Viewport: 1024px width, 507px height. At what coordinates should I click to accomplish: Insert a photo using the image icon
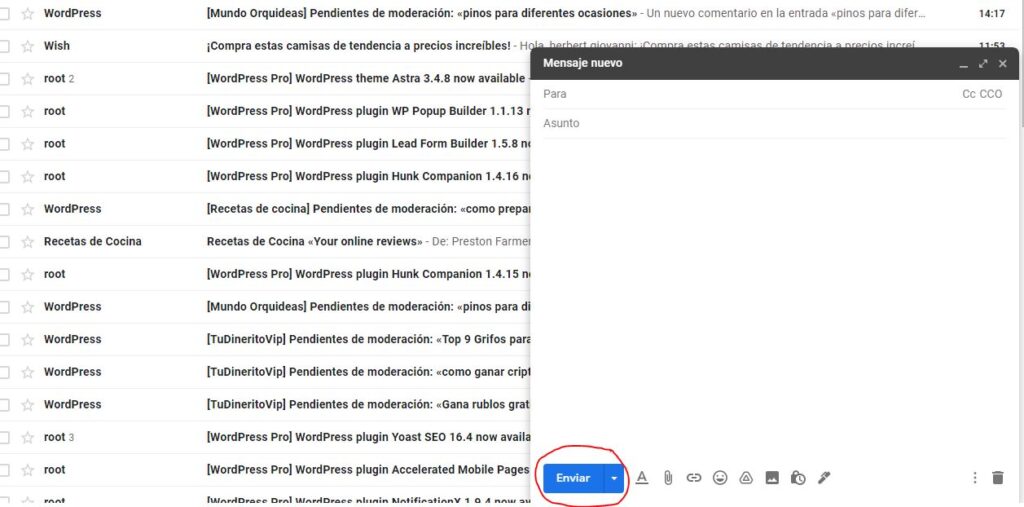tap(772, 478)
